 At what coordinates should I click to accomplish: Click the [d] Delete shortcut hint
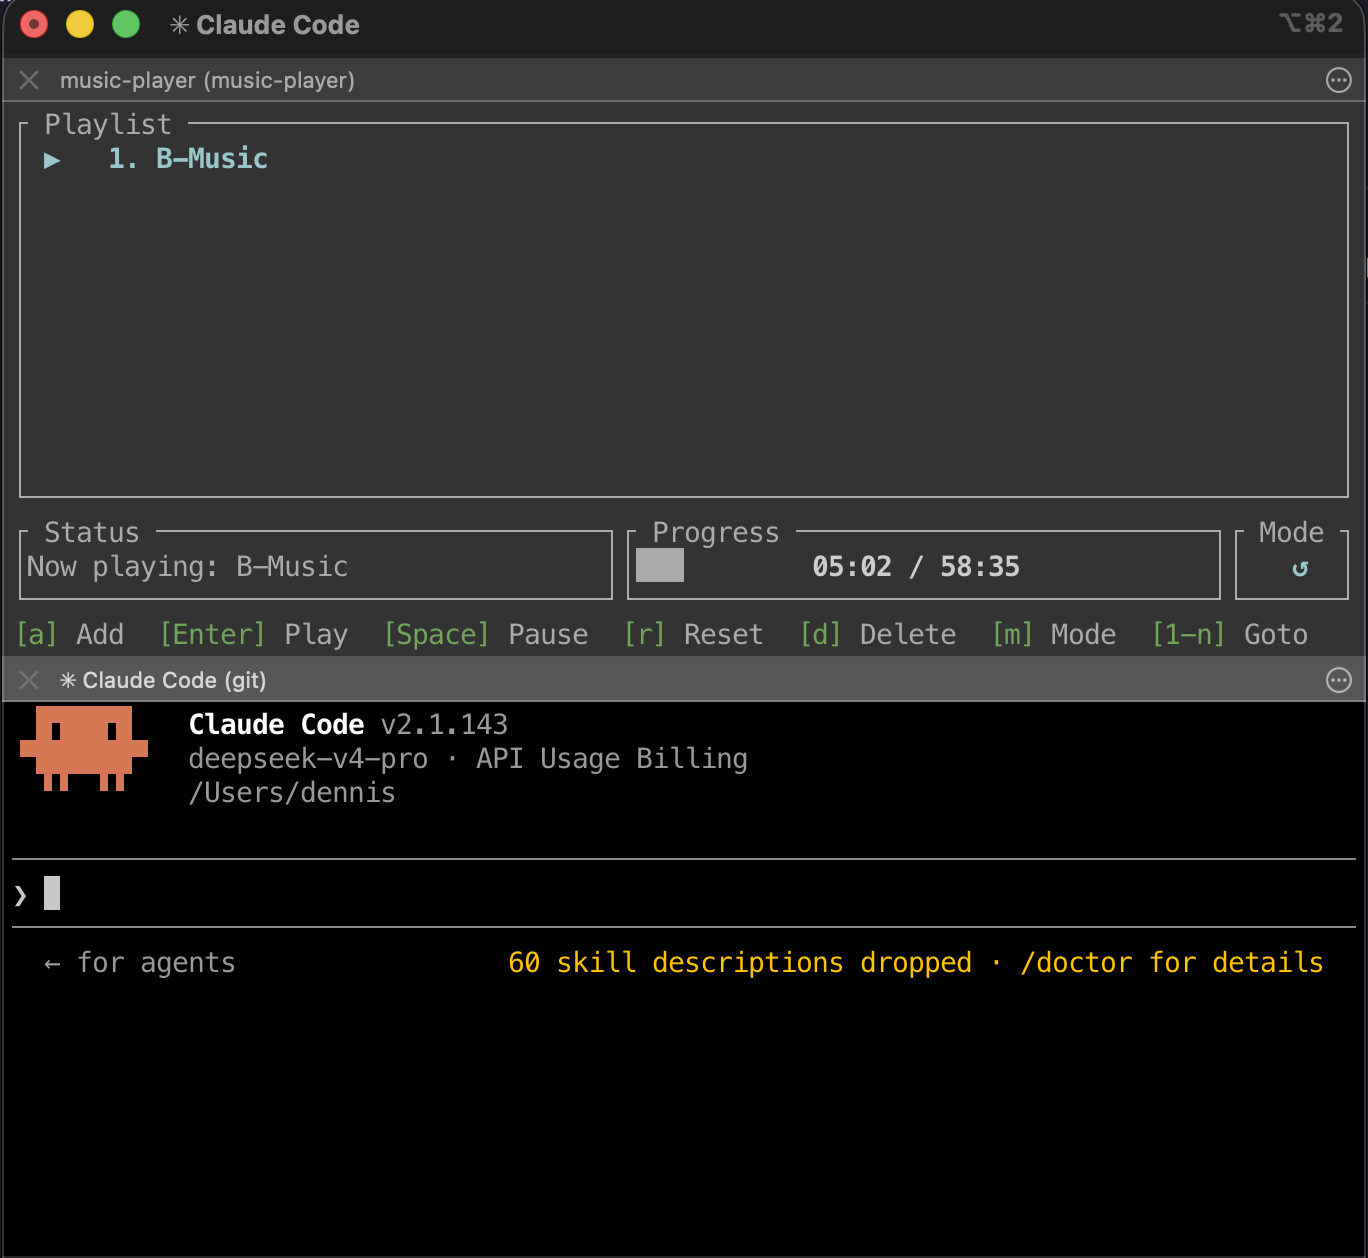[x=878, y=634]
